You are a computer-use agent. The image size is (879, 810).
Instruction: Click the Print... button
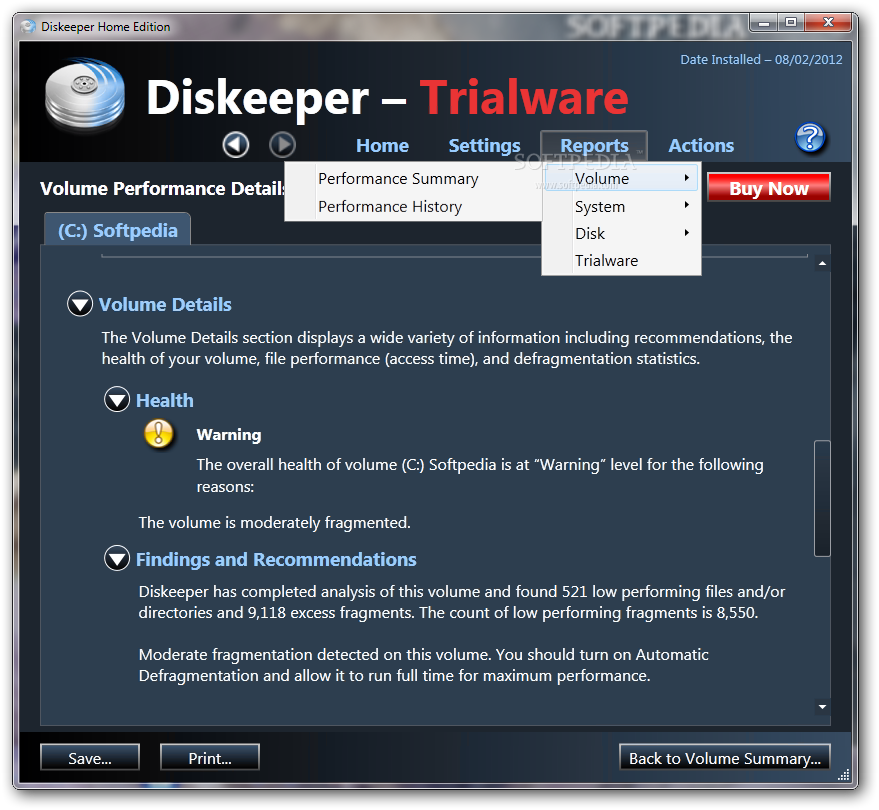[x=210, y=758]
